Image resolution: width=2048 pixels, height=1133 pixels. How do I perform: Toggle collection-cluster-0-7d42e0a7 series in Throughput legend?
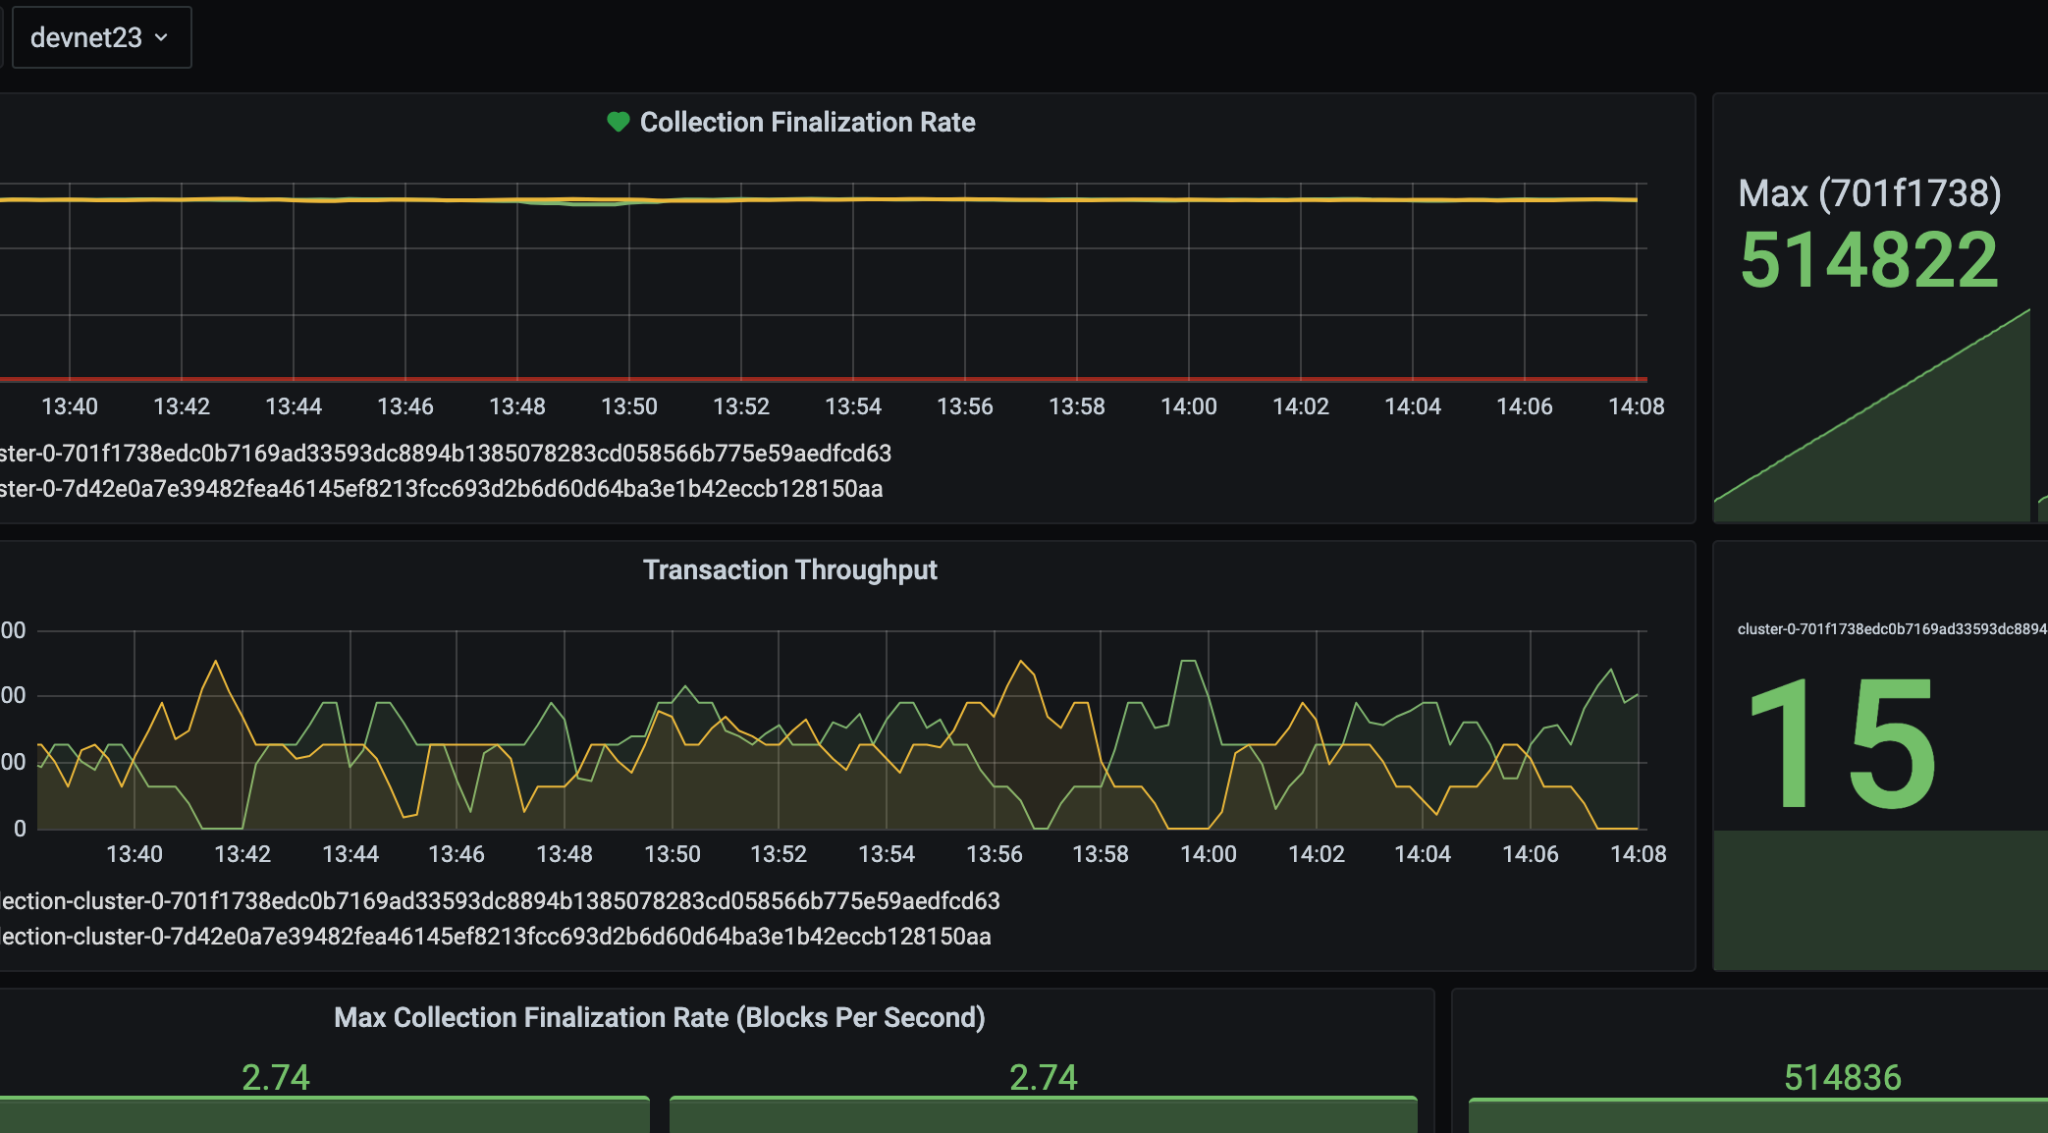[x=495, y=937]
